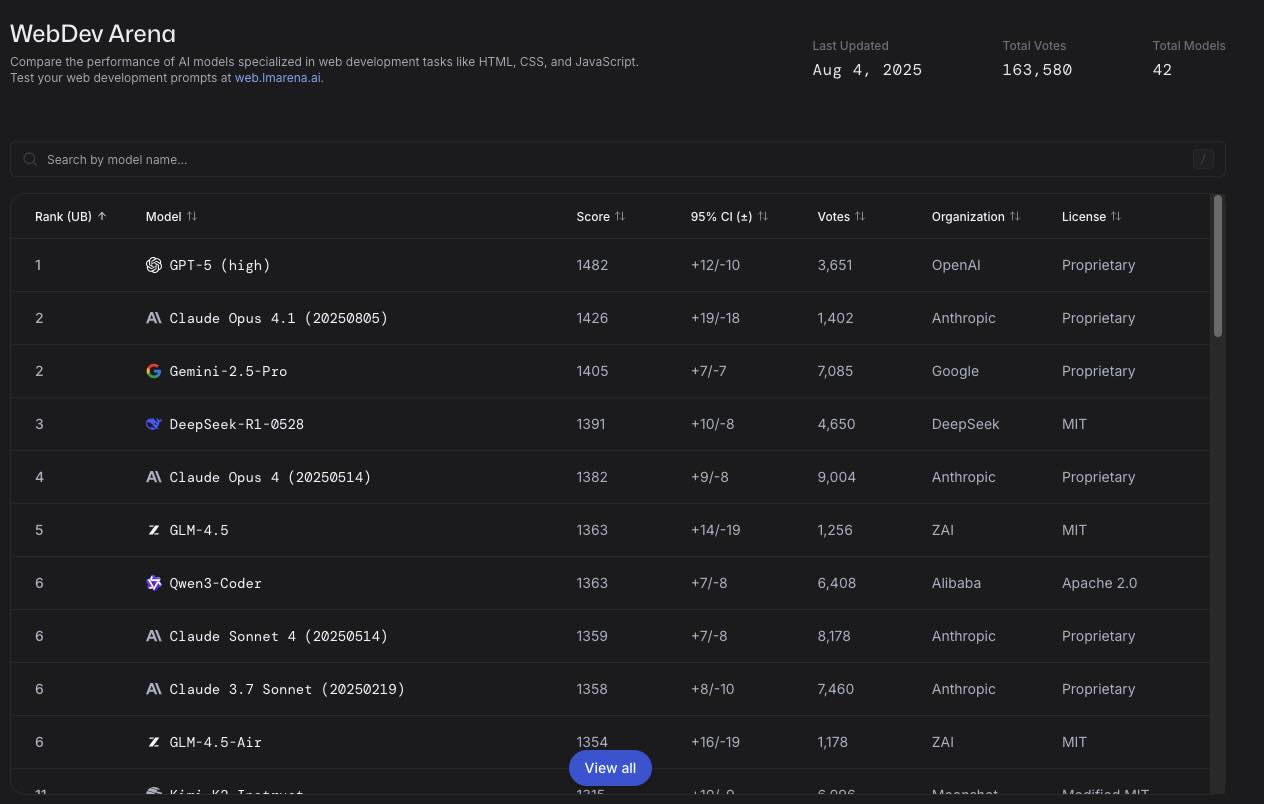Image resolution: width=1264 pixels, height=804 pixels.
Task: Click the Anthropic logo beside Claude Sonnet 4
Action: pos(154,636)
